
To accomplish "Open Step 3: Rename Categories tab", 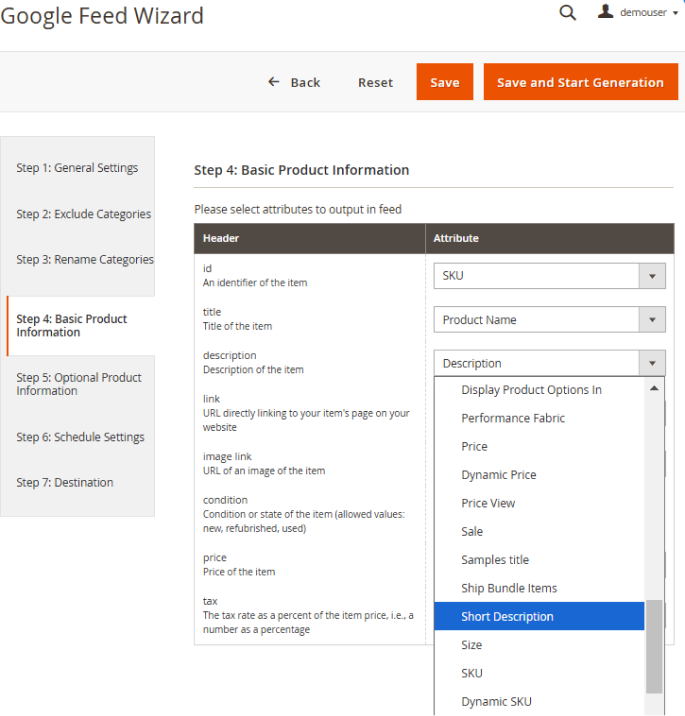I will click(85, 259).
